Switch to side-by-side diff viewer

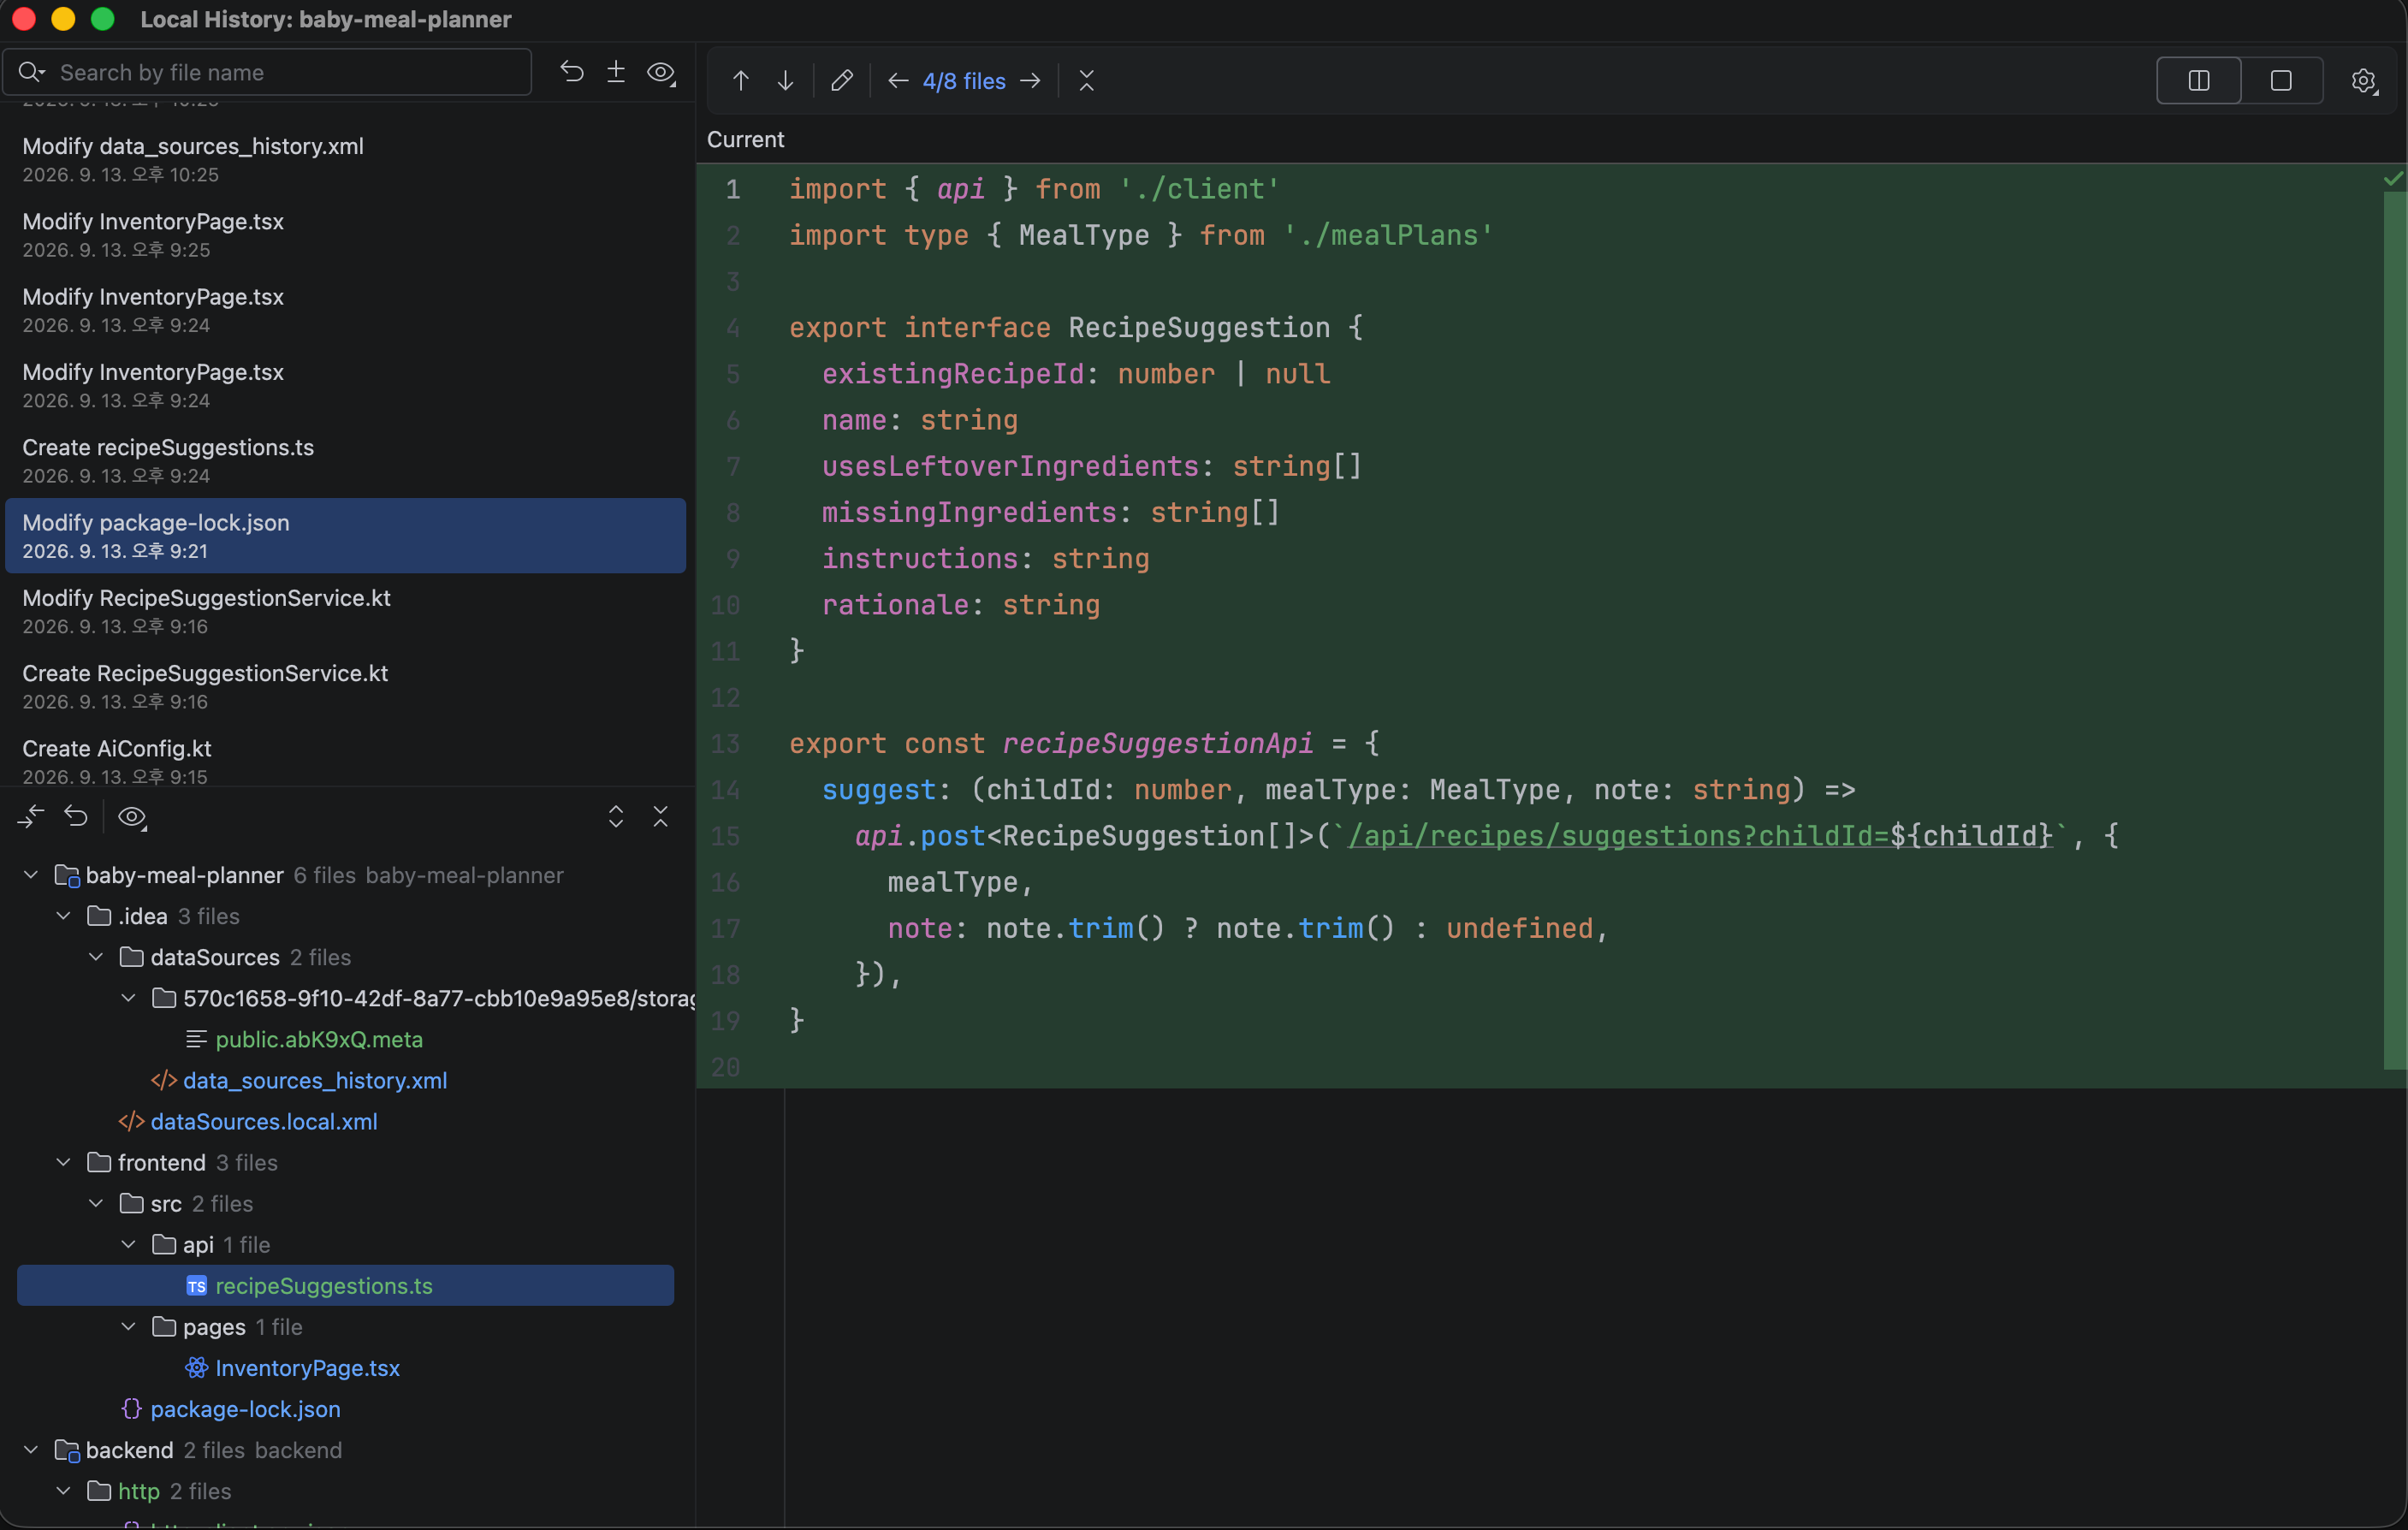[2198, 81]
